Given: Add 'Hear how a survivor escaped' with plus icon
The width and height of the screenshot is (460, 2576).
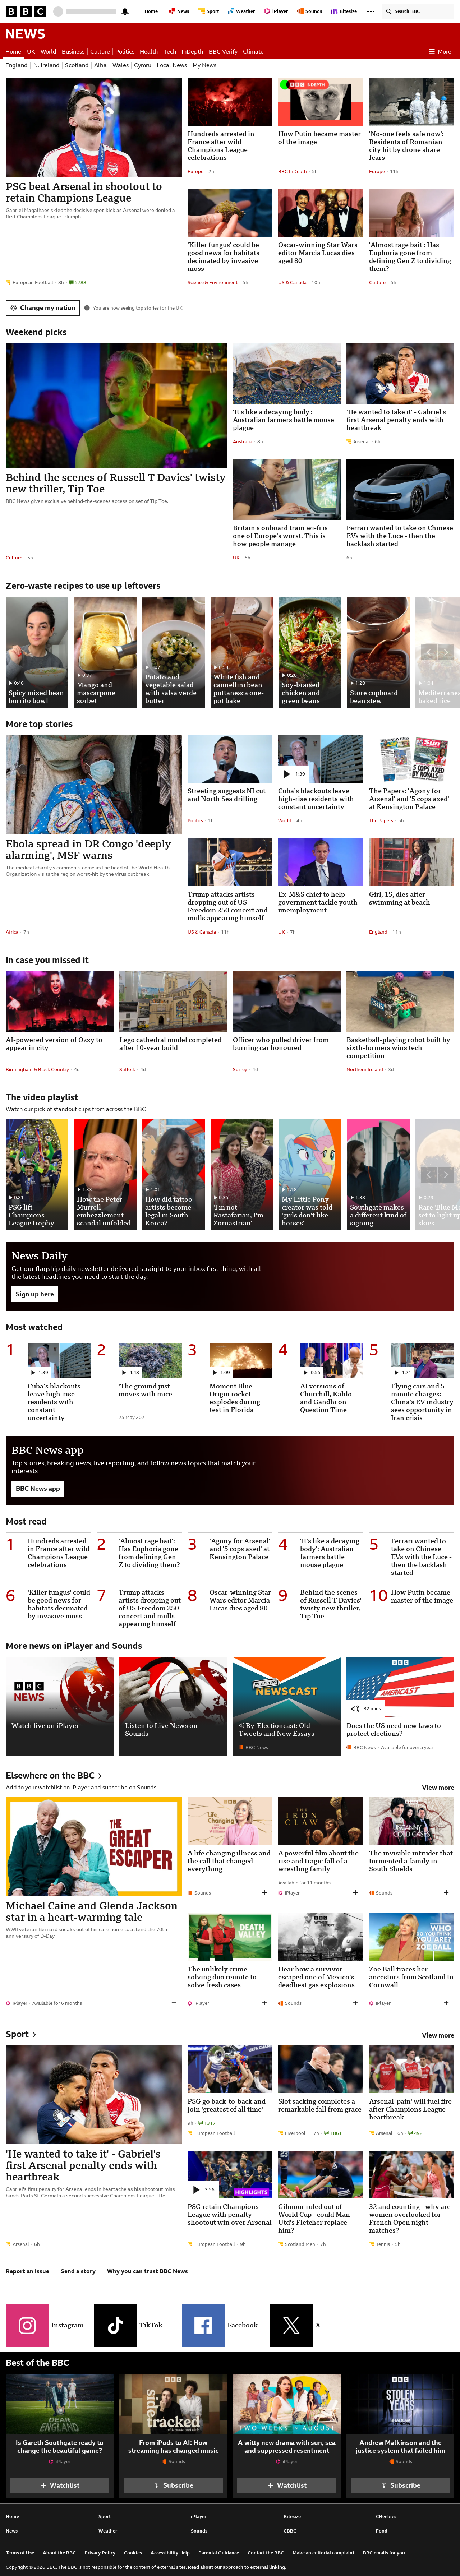Looking at the screenshot, I should click(x=355, y=2003).
